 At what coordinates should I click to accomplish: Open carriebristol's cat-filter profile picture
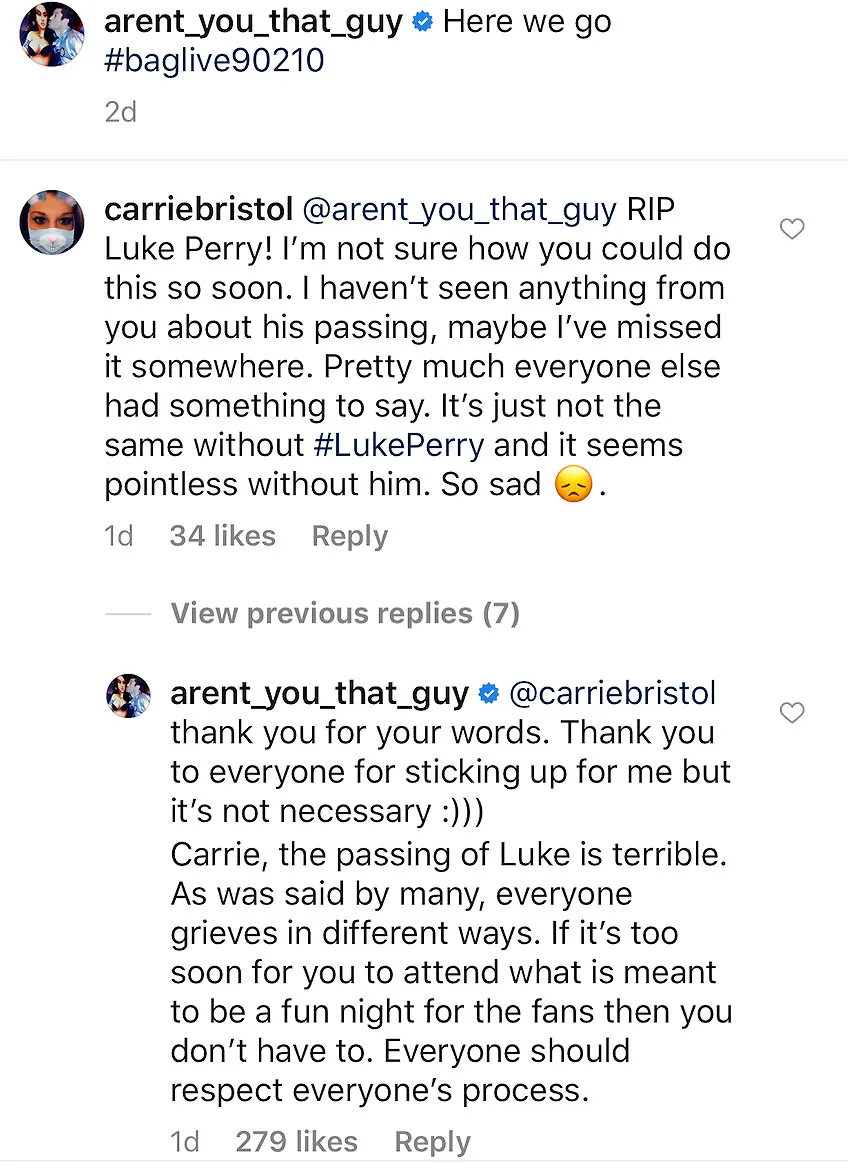(51, 221)
